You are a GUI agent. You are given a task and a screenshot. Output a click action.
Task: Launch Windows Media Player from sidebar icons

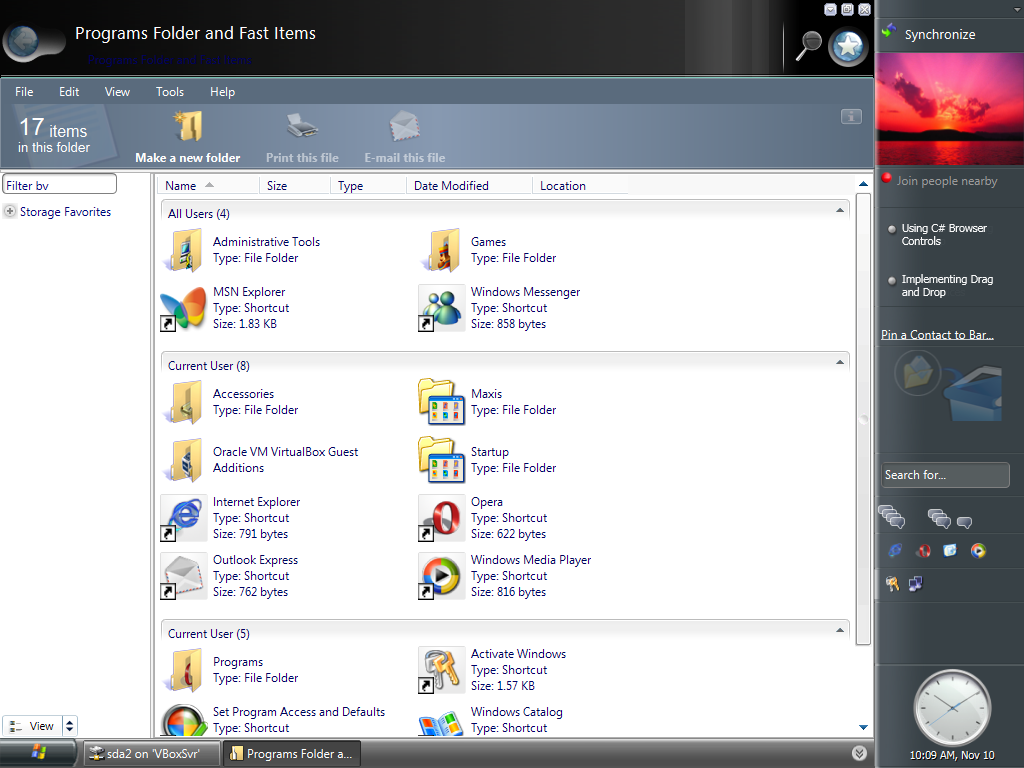(x=978, y=550)
